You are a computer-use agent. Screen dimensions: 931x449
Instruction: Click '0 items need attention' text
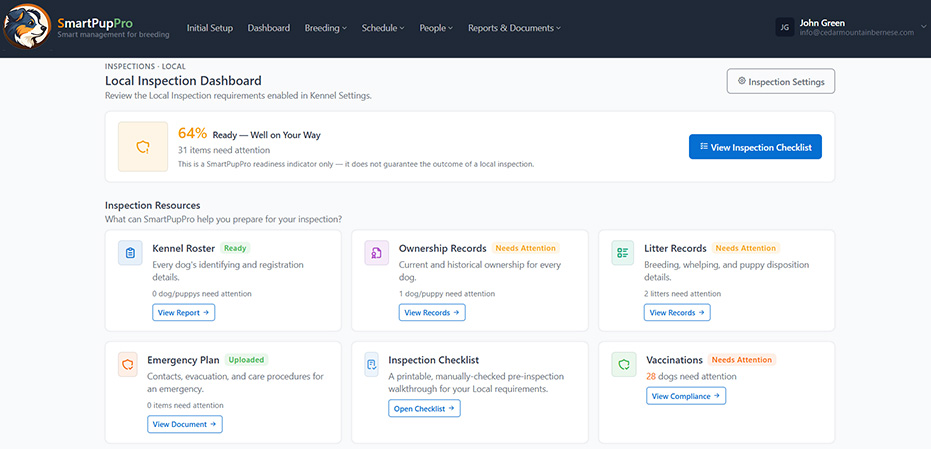pyautogui.click(x=185, y=405)
